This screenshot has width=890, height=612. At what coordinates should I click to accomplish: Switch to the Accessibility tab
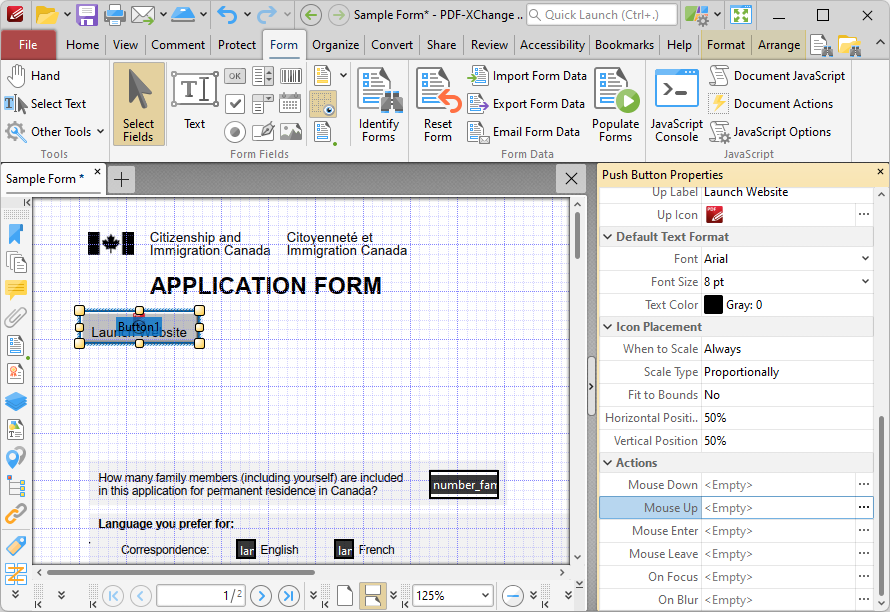(552, 45)
